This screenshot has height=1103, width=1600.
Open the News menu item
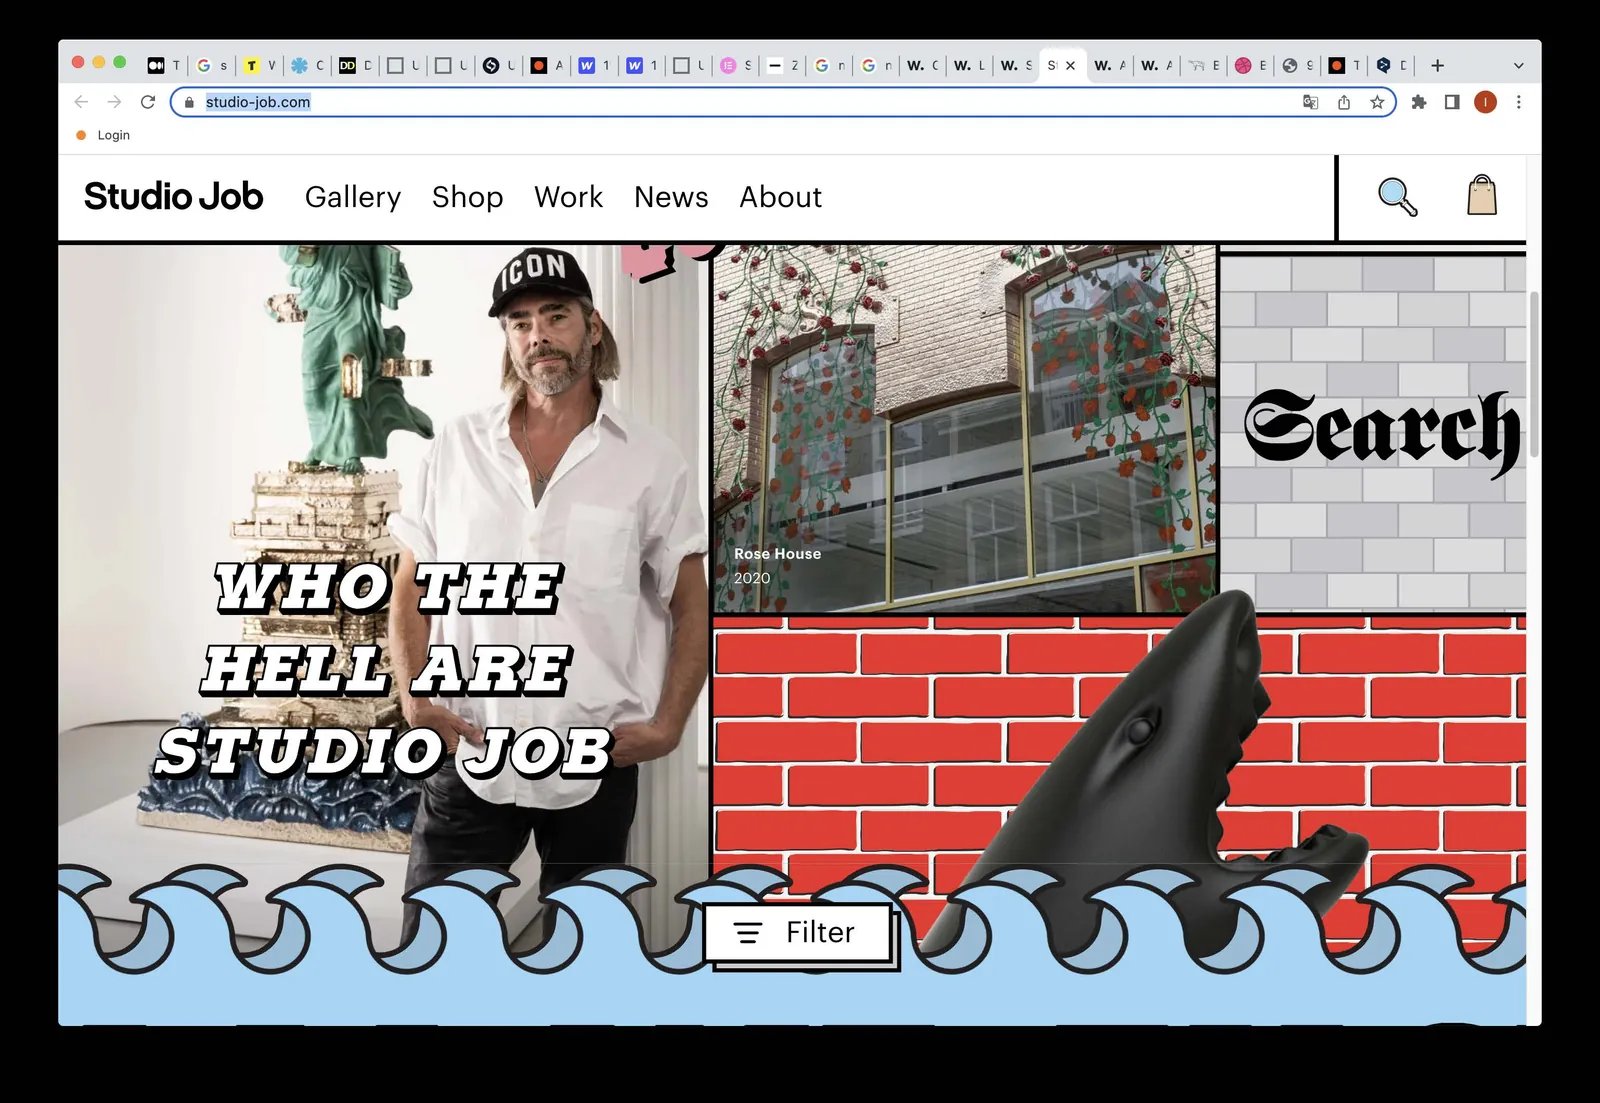point(671,197)
